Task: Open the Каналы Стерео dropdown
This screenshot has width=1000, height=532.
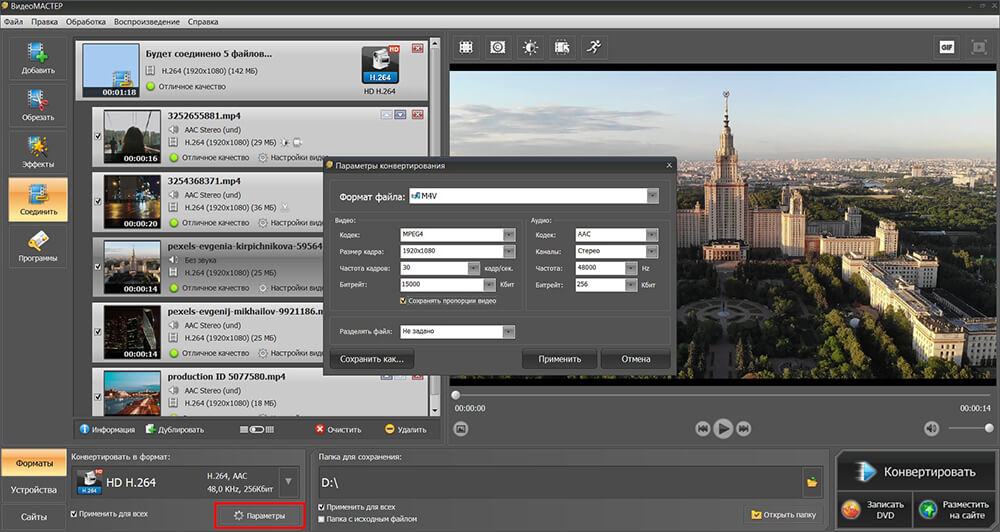Action: (651, 251)
